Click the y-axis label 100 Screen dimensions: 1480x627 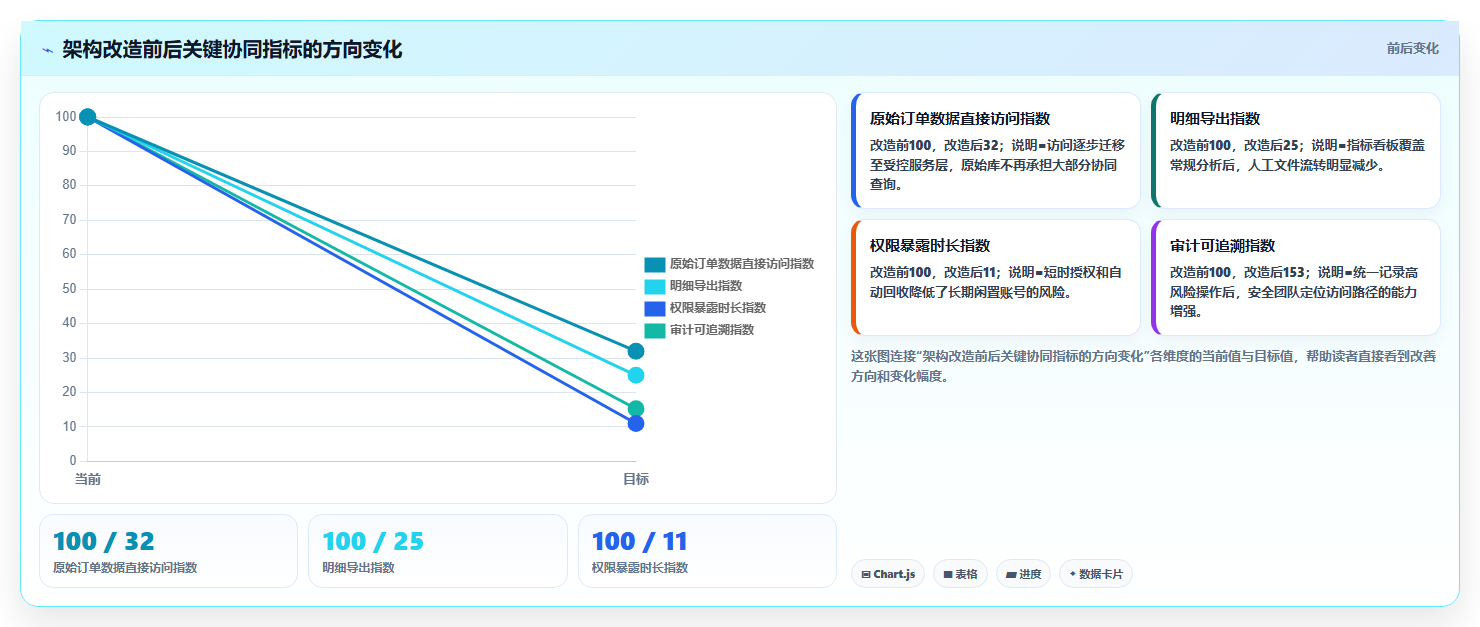[66, 117]
